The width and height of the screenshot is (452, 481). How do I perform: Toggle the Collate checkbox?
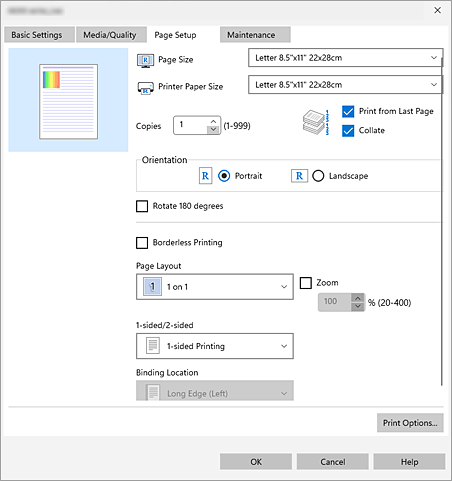click(348, 131)
